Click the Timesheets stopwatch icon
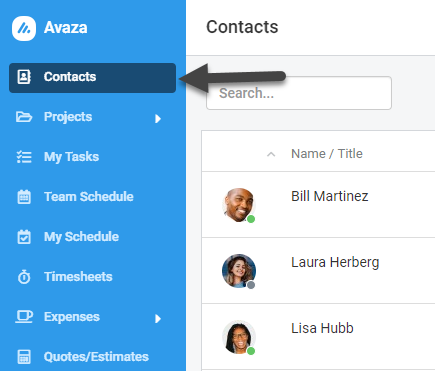 [24, 277]
